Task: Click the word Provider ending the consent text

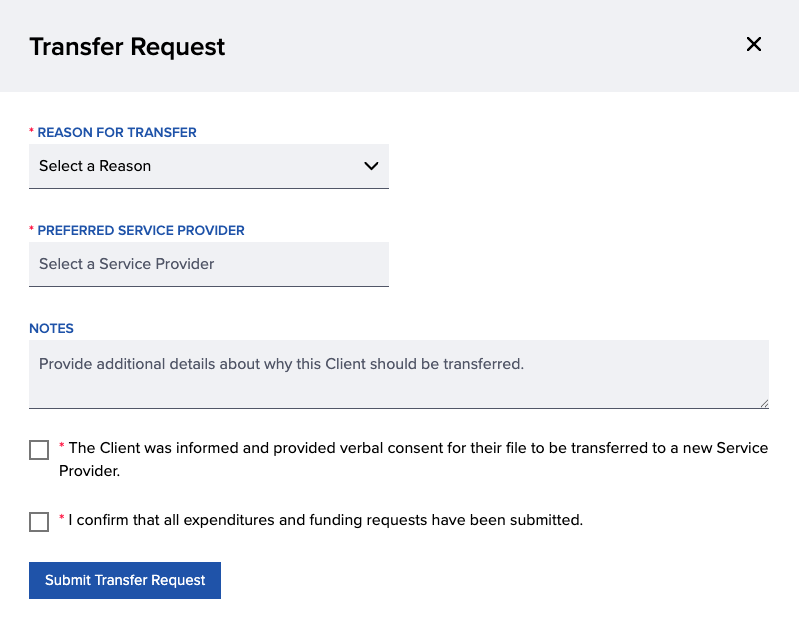Action: [x=89, y=471]
